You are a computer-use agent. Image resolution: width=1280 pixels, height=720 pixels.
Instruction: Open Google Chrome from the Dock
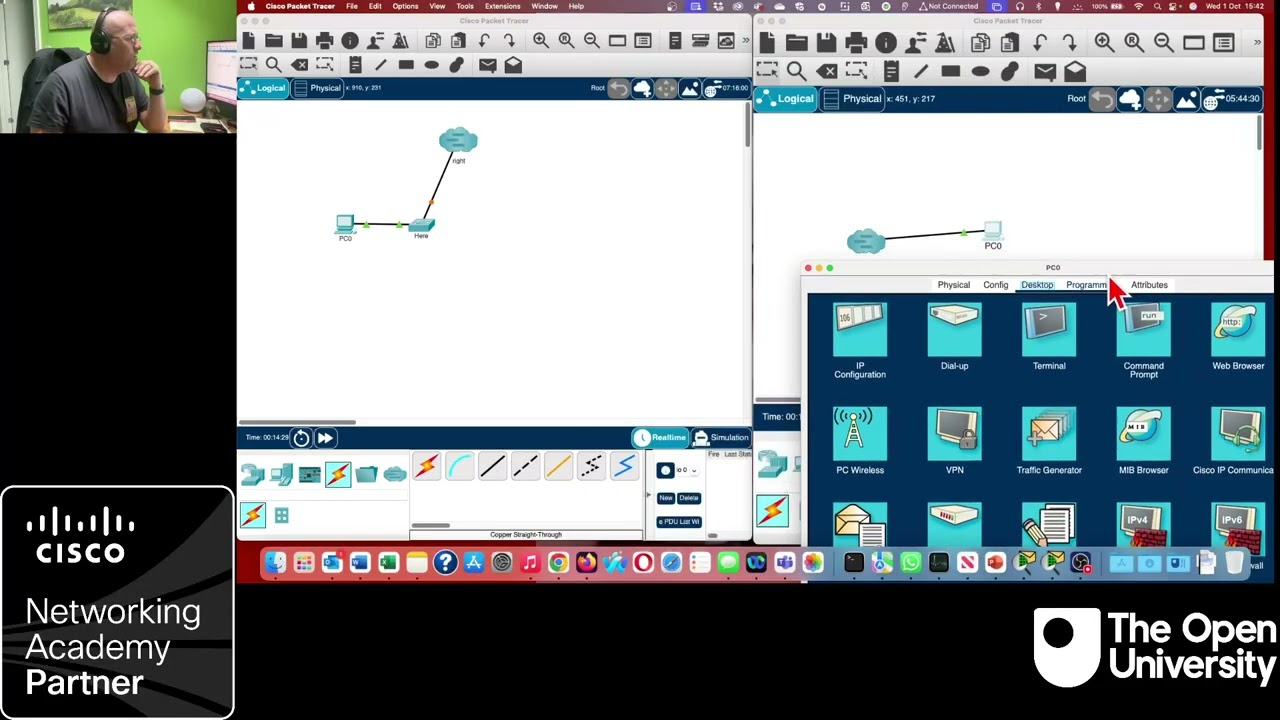(558, 563)
